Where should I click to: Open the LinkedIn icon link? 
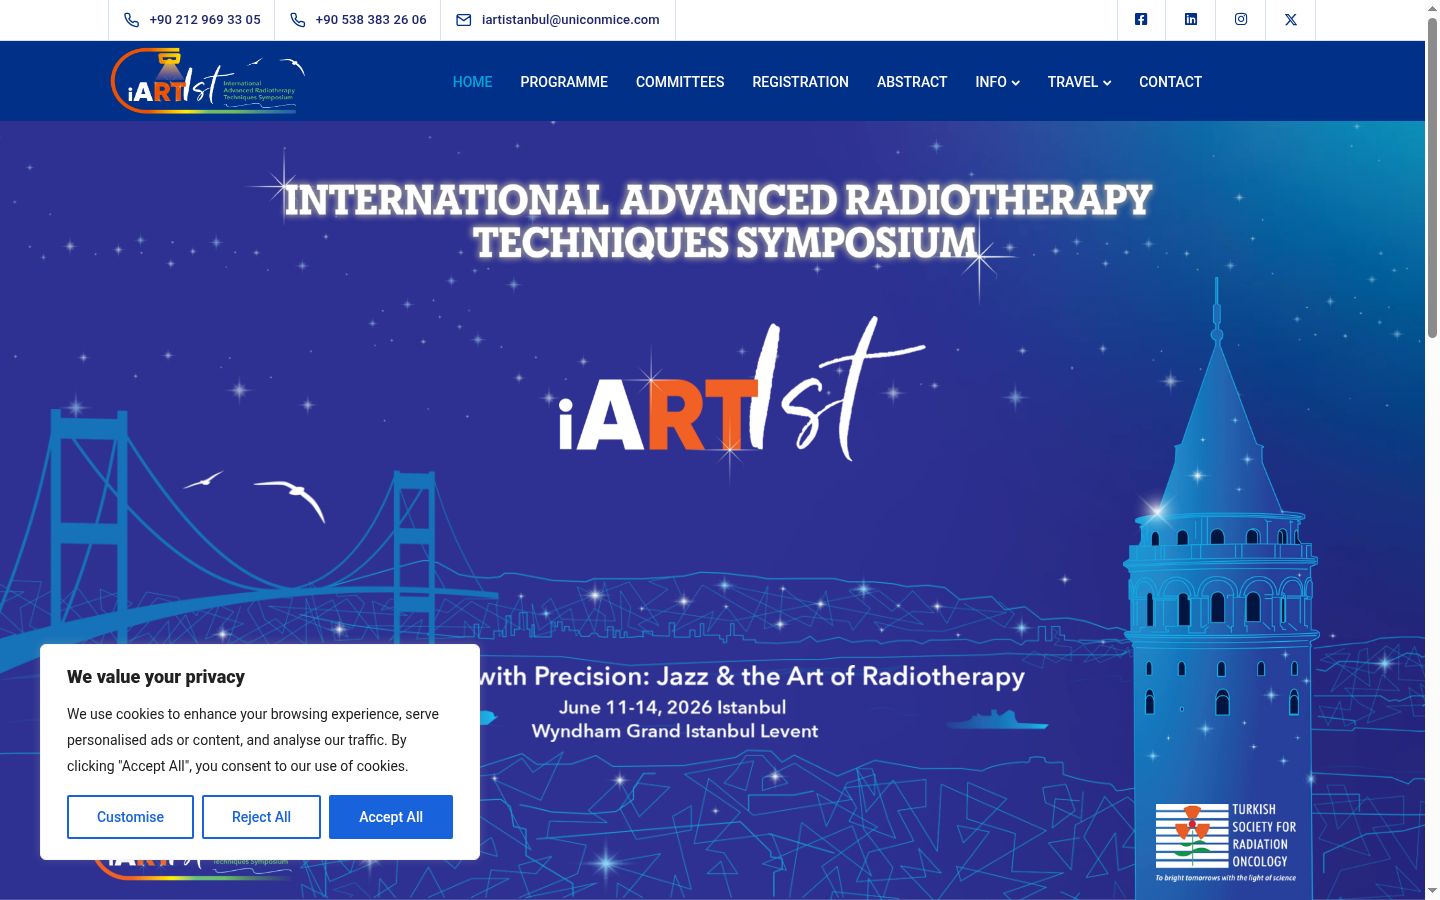pyautogui.click(x=1191, y=19)
